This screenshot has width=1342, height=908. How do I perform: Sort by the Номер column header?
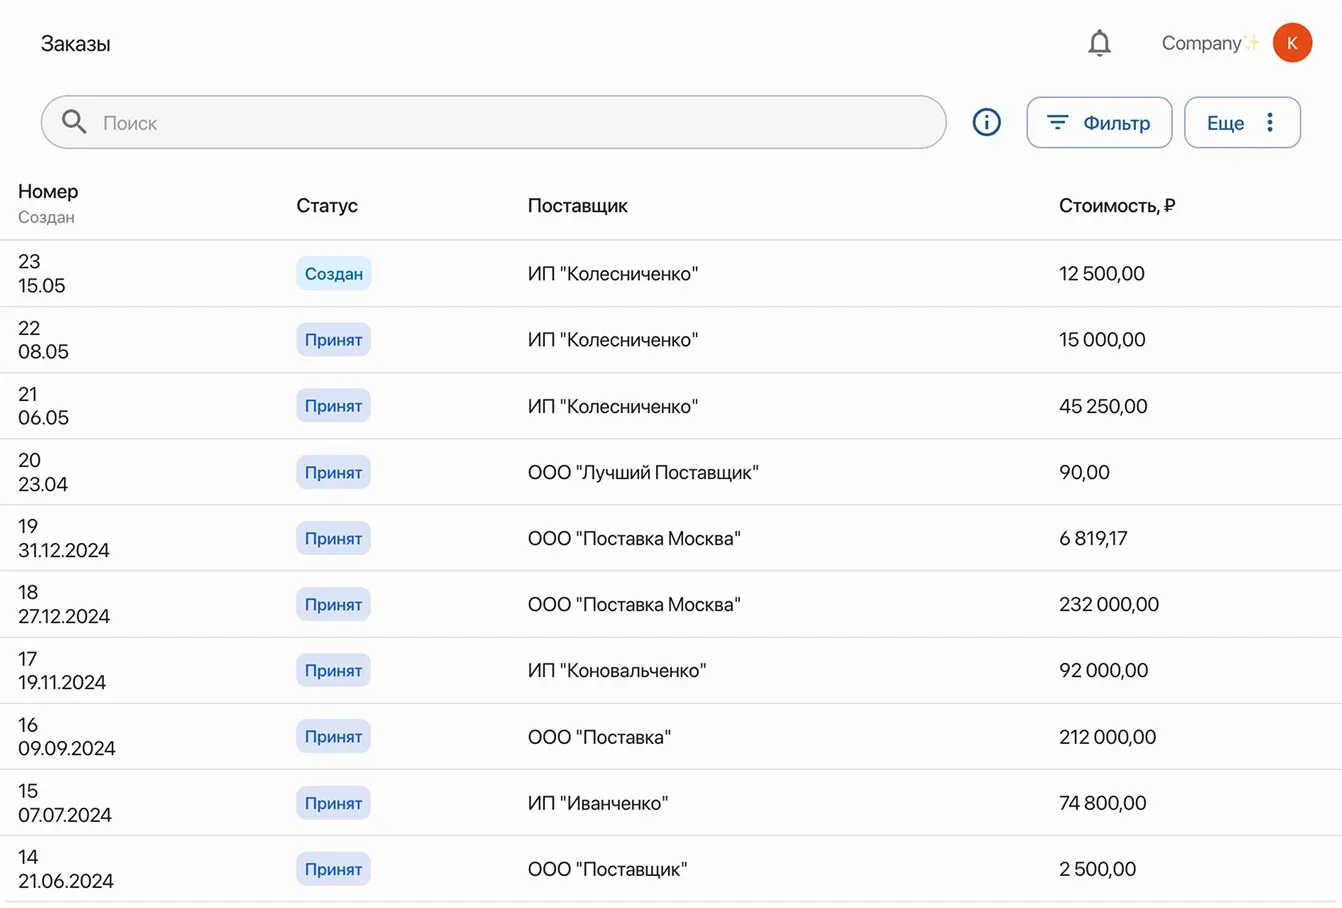pyautogui.click(x=48, y=191)
